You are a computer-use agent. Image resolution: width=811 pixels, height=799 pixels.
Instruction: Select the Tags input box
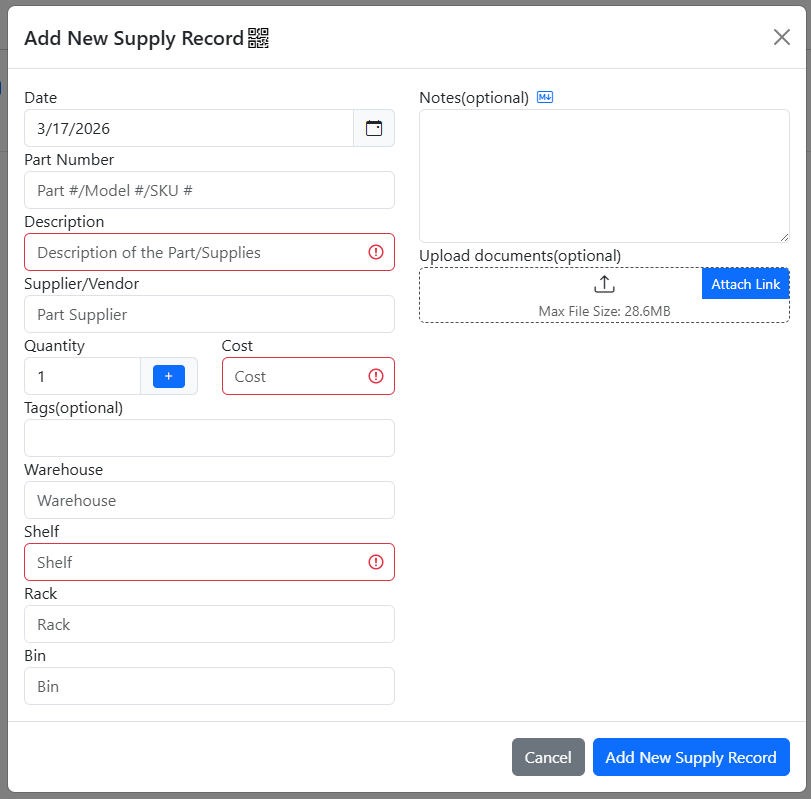[x=209, y=438]
